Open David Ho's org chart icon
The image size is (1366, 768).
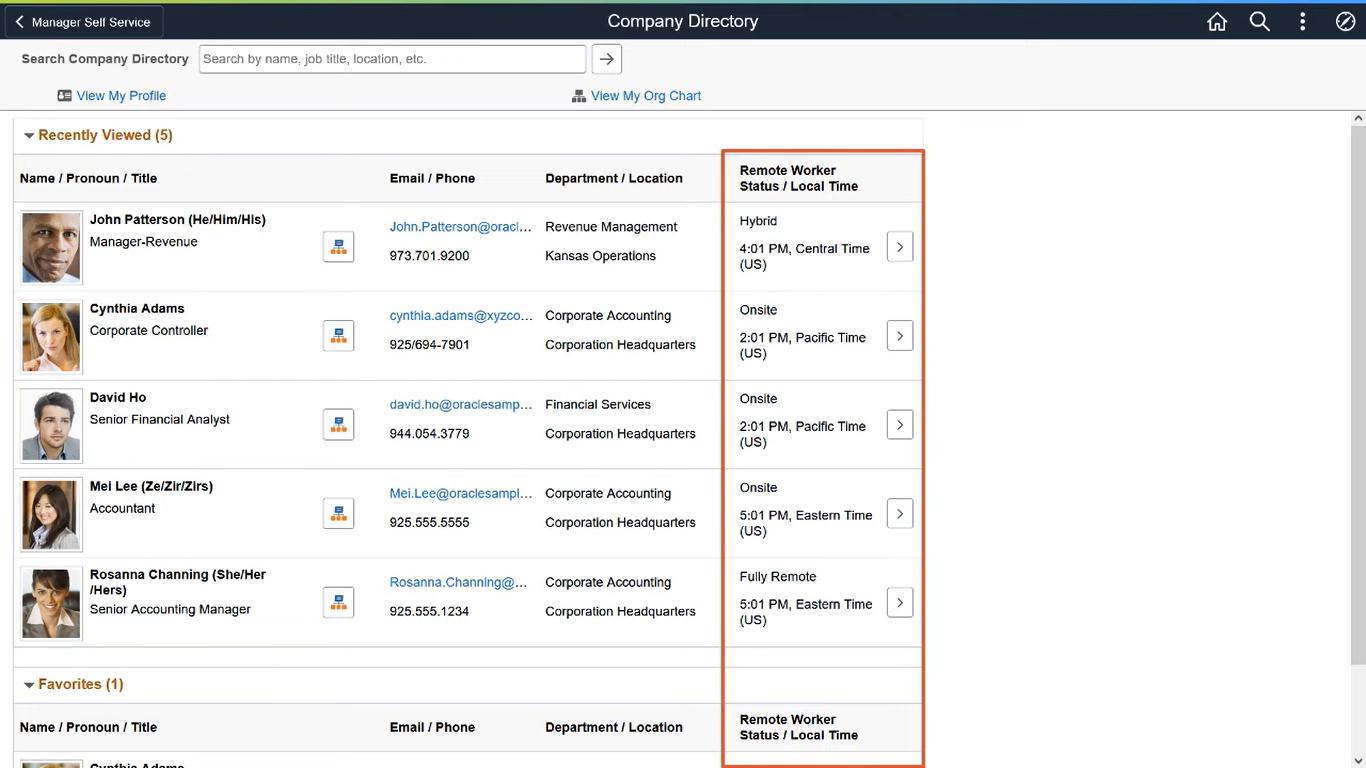[338, 424]
